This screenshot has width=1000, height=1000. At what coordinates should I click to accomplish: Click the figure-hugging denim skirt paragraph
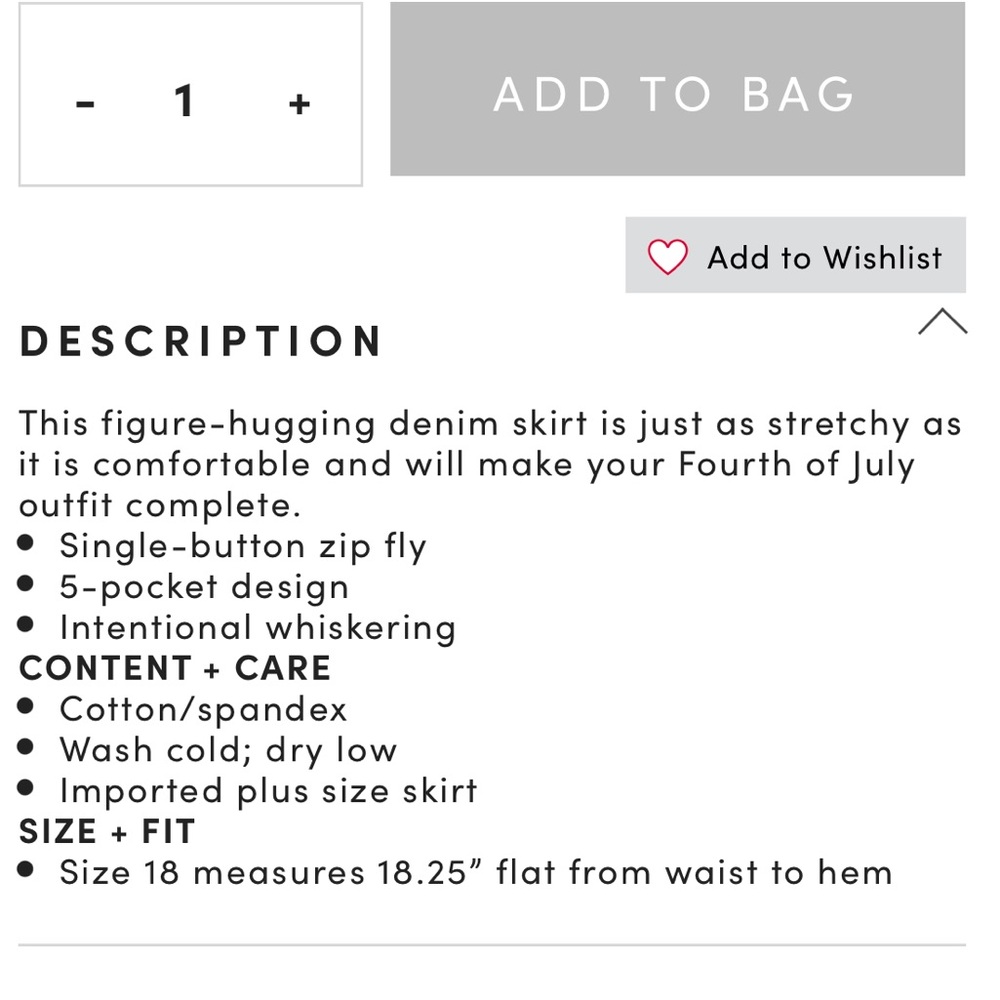coord(490,464)
